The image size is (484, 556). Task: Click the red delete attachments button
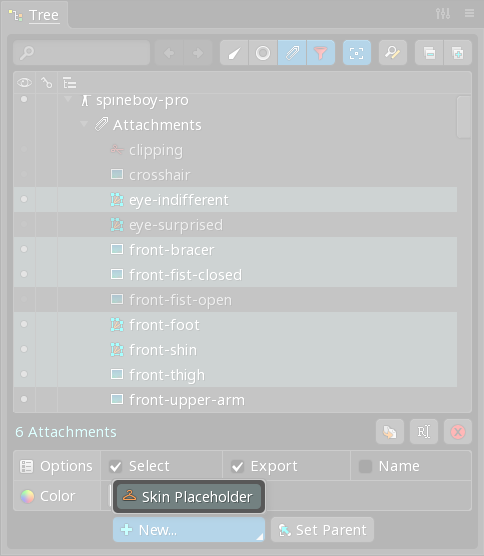(x=458, y=432)
